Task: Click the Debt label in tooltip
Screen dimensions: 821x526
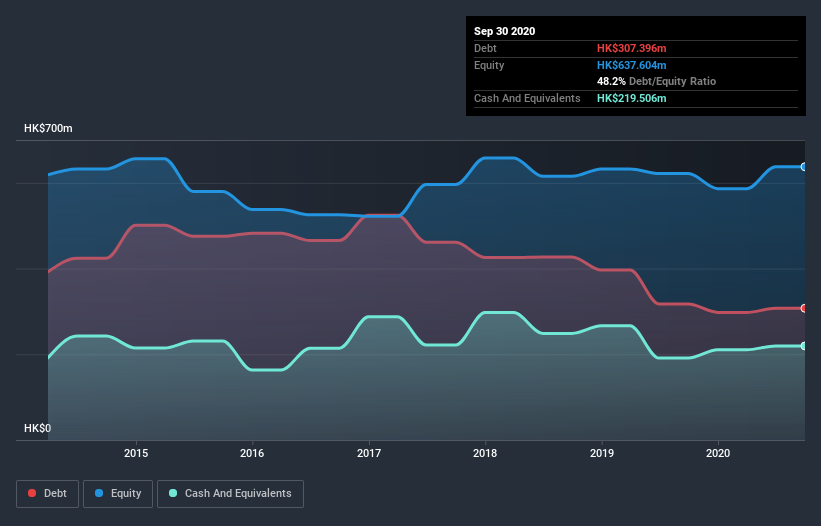Action: click(x=485, y=48)
